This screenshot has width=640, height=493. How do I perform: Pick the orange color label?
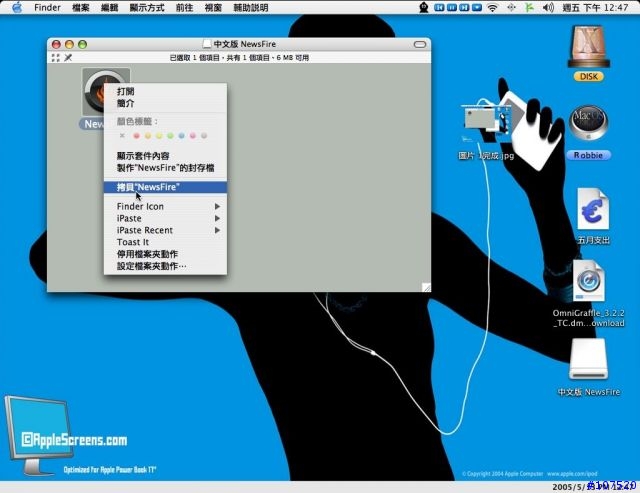coord(148,135)
